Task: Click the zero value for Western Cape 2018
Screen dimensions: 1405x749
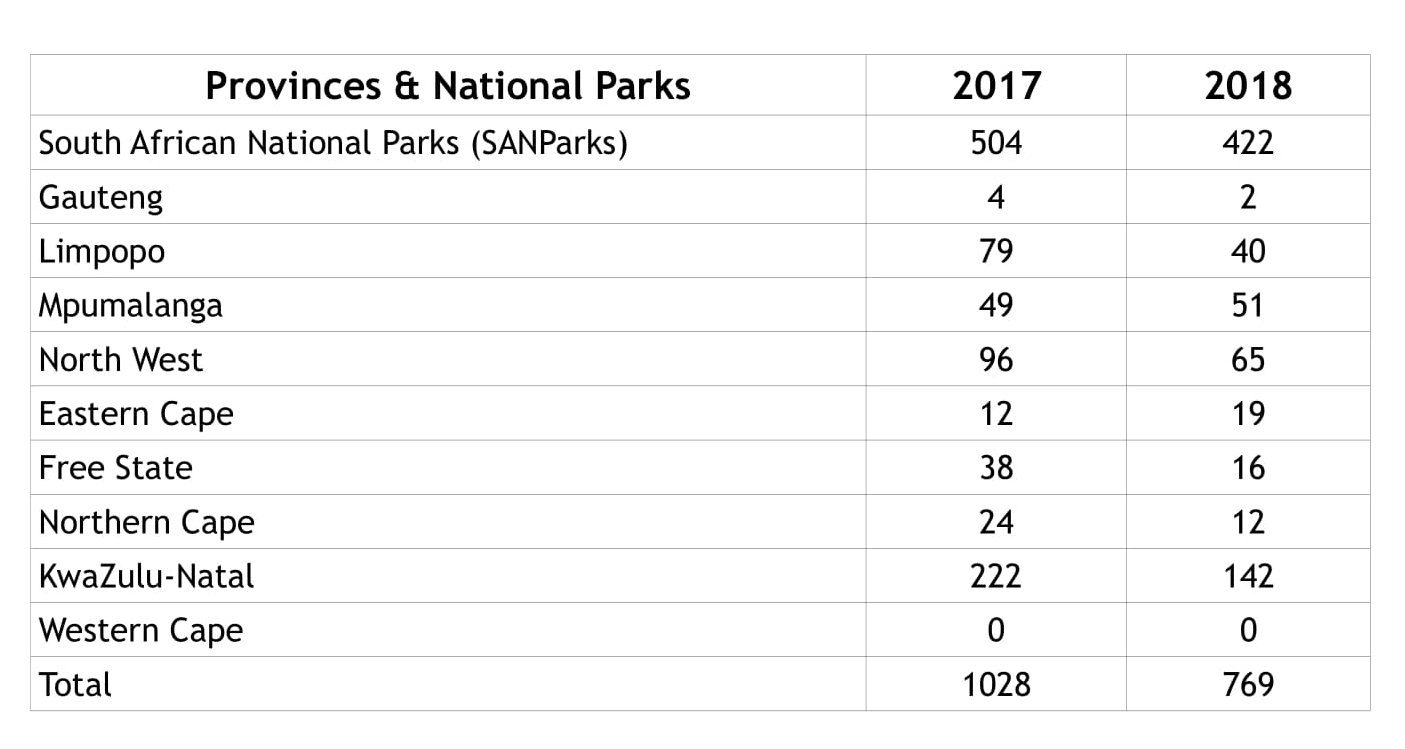Action: coord(1247,630)
